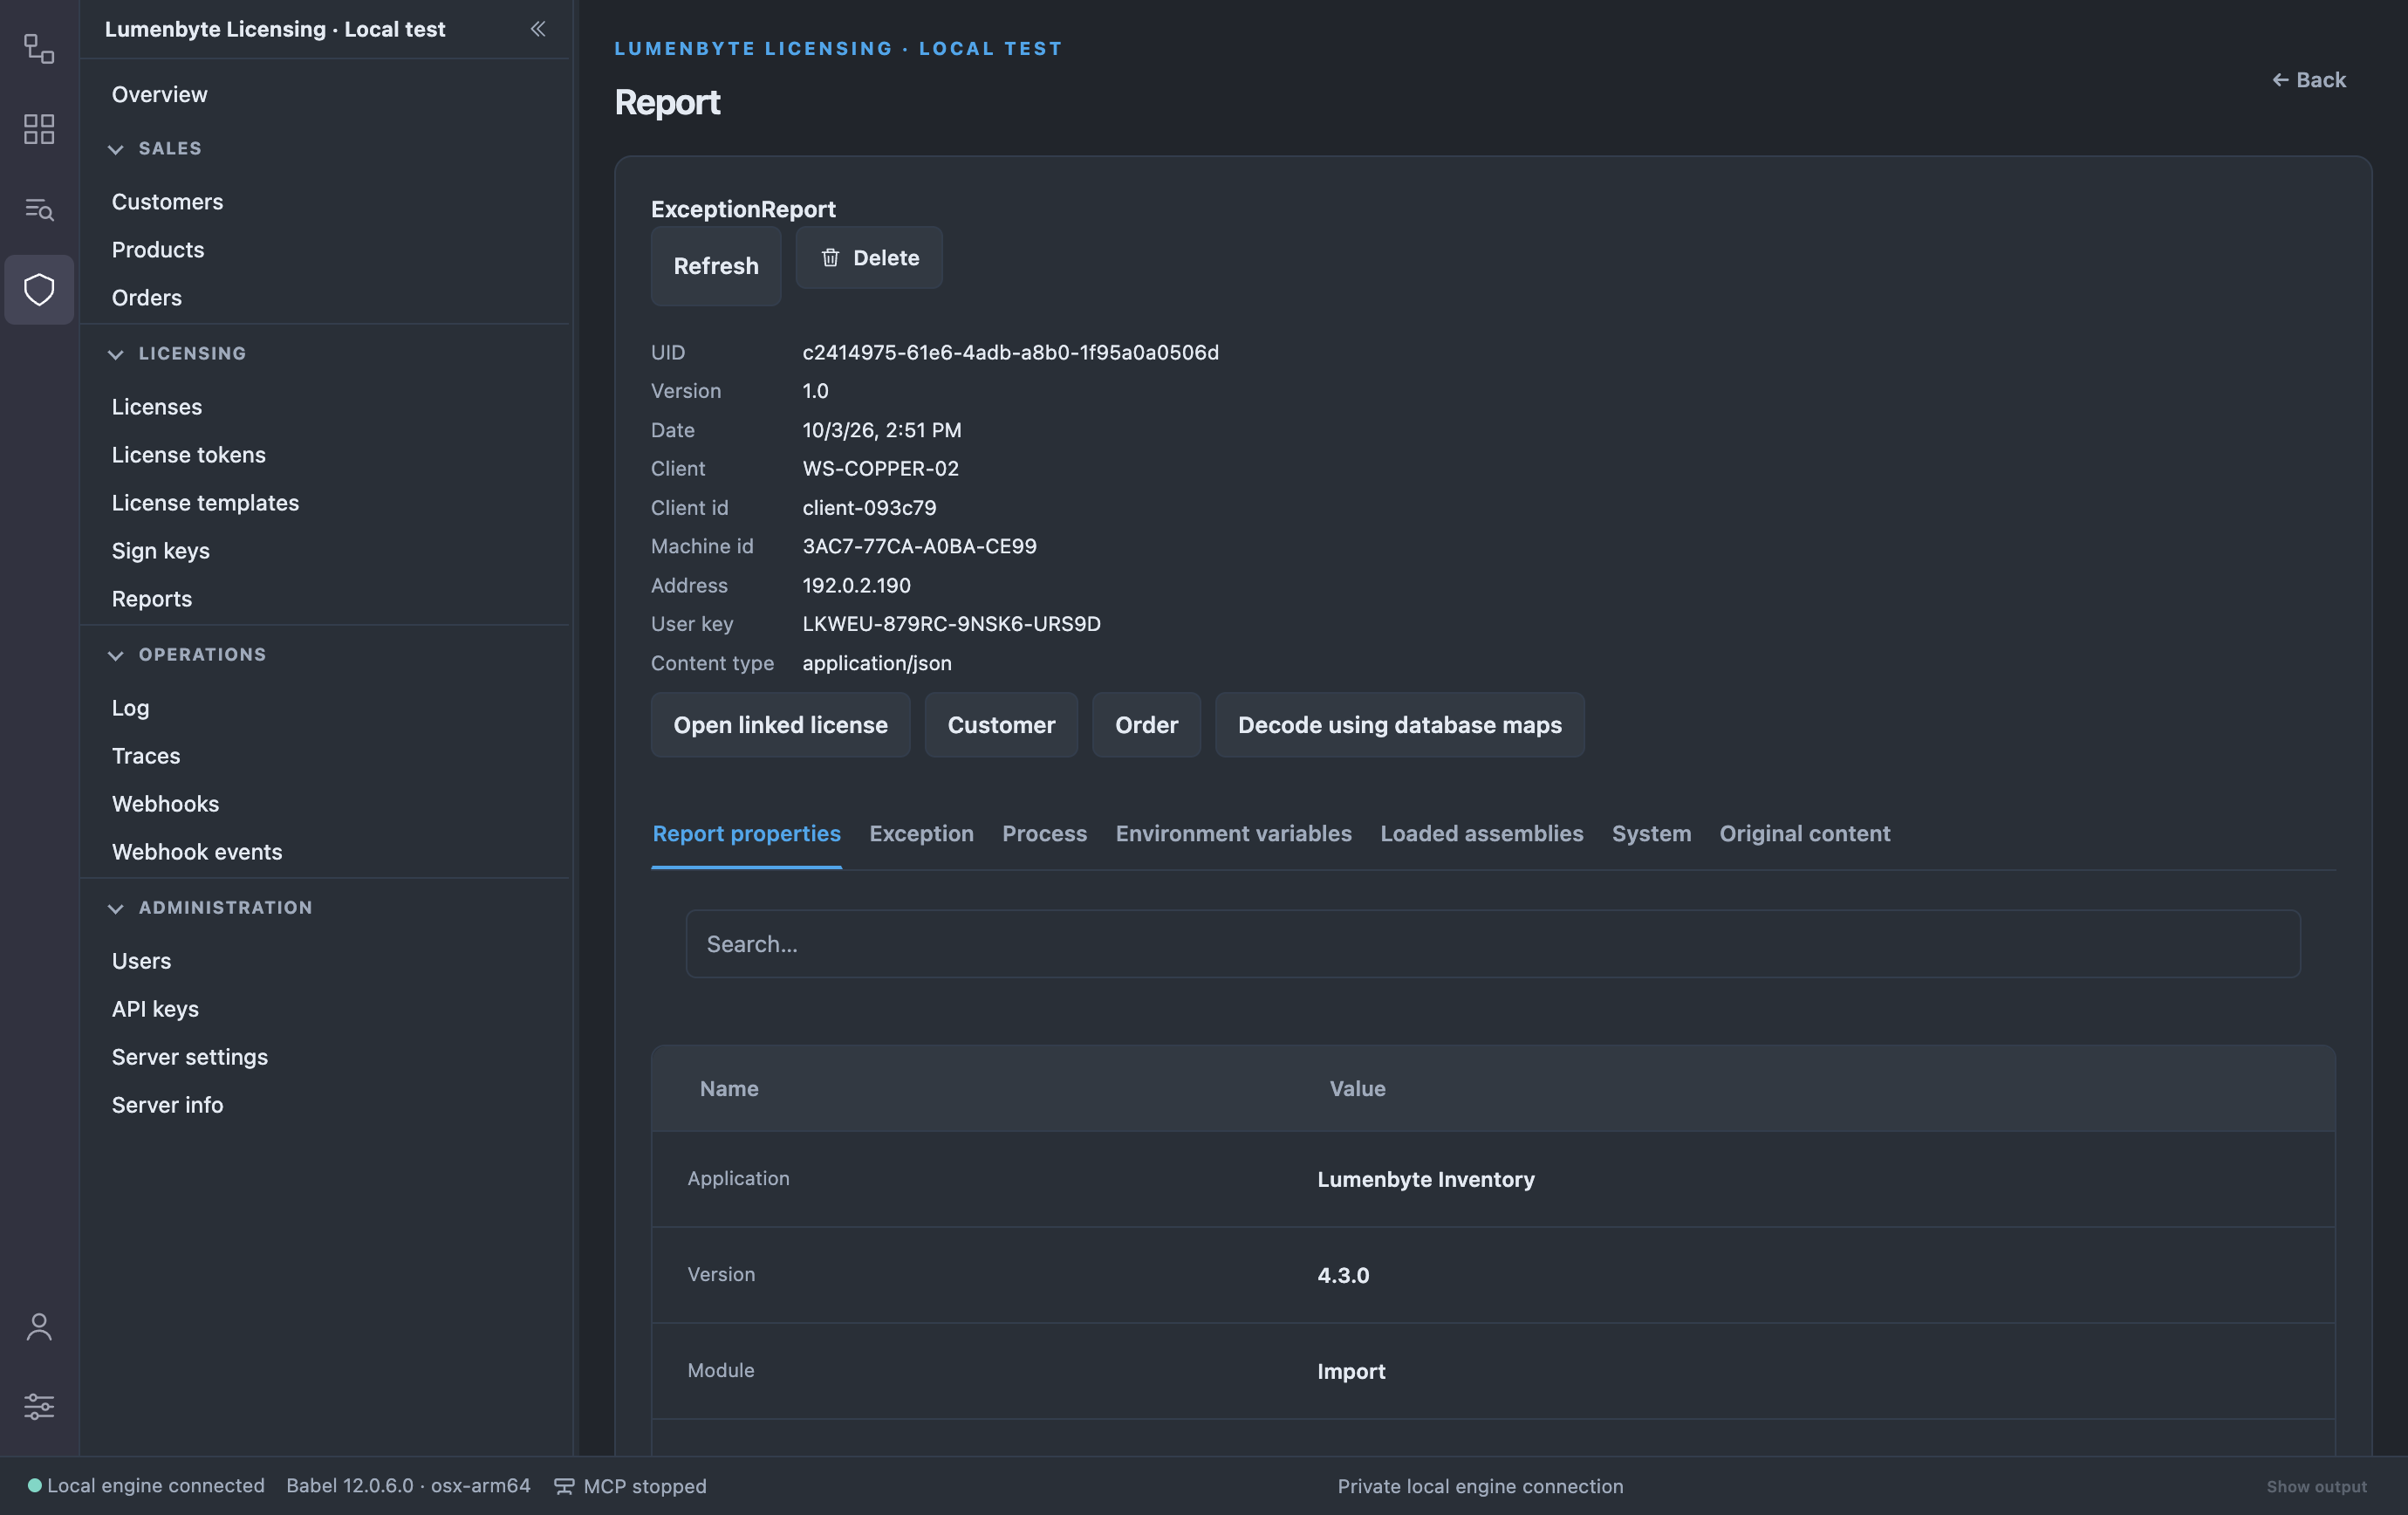Open Customers in the sidebar
Screen dimensions: 2408x1515
click(167, 202)
